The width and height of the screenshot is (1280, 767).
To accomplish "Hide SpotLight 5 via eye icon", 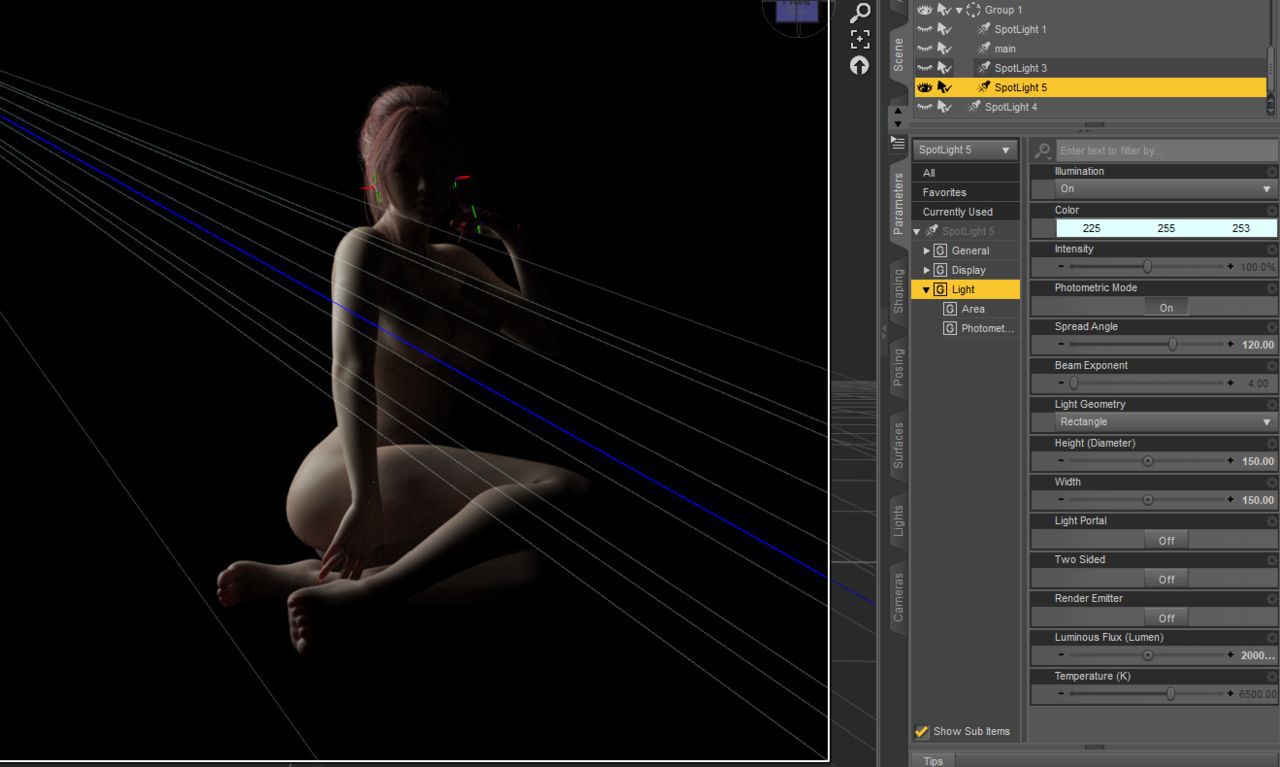I will [925, 87].
